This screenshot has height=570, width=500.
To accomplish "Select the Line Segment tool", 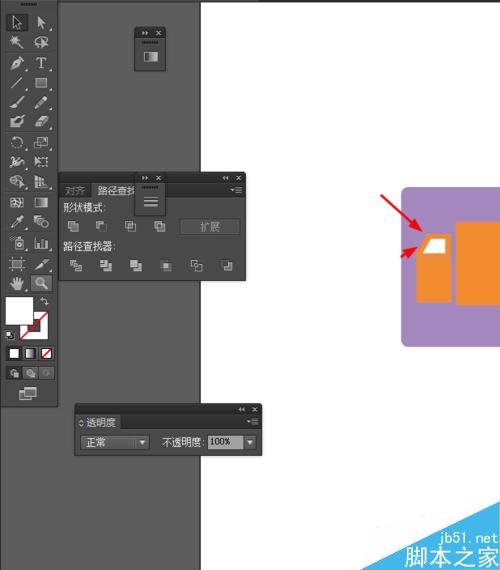I will click(17, 83).
